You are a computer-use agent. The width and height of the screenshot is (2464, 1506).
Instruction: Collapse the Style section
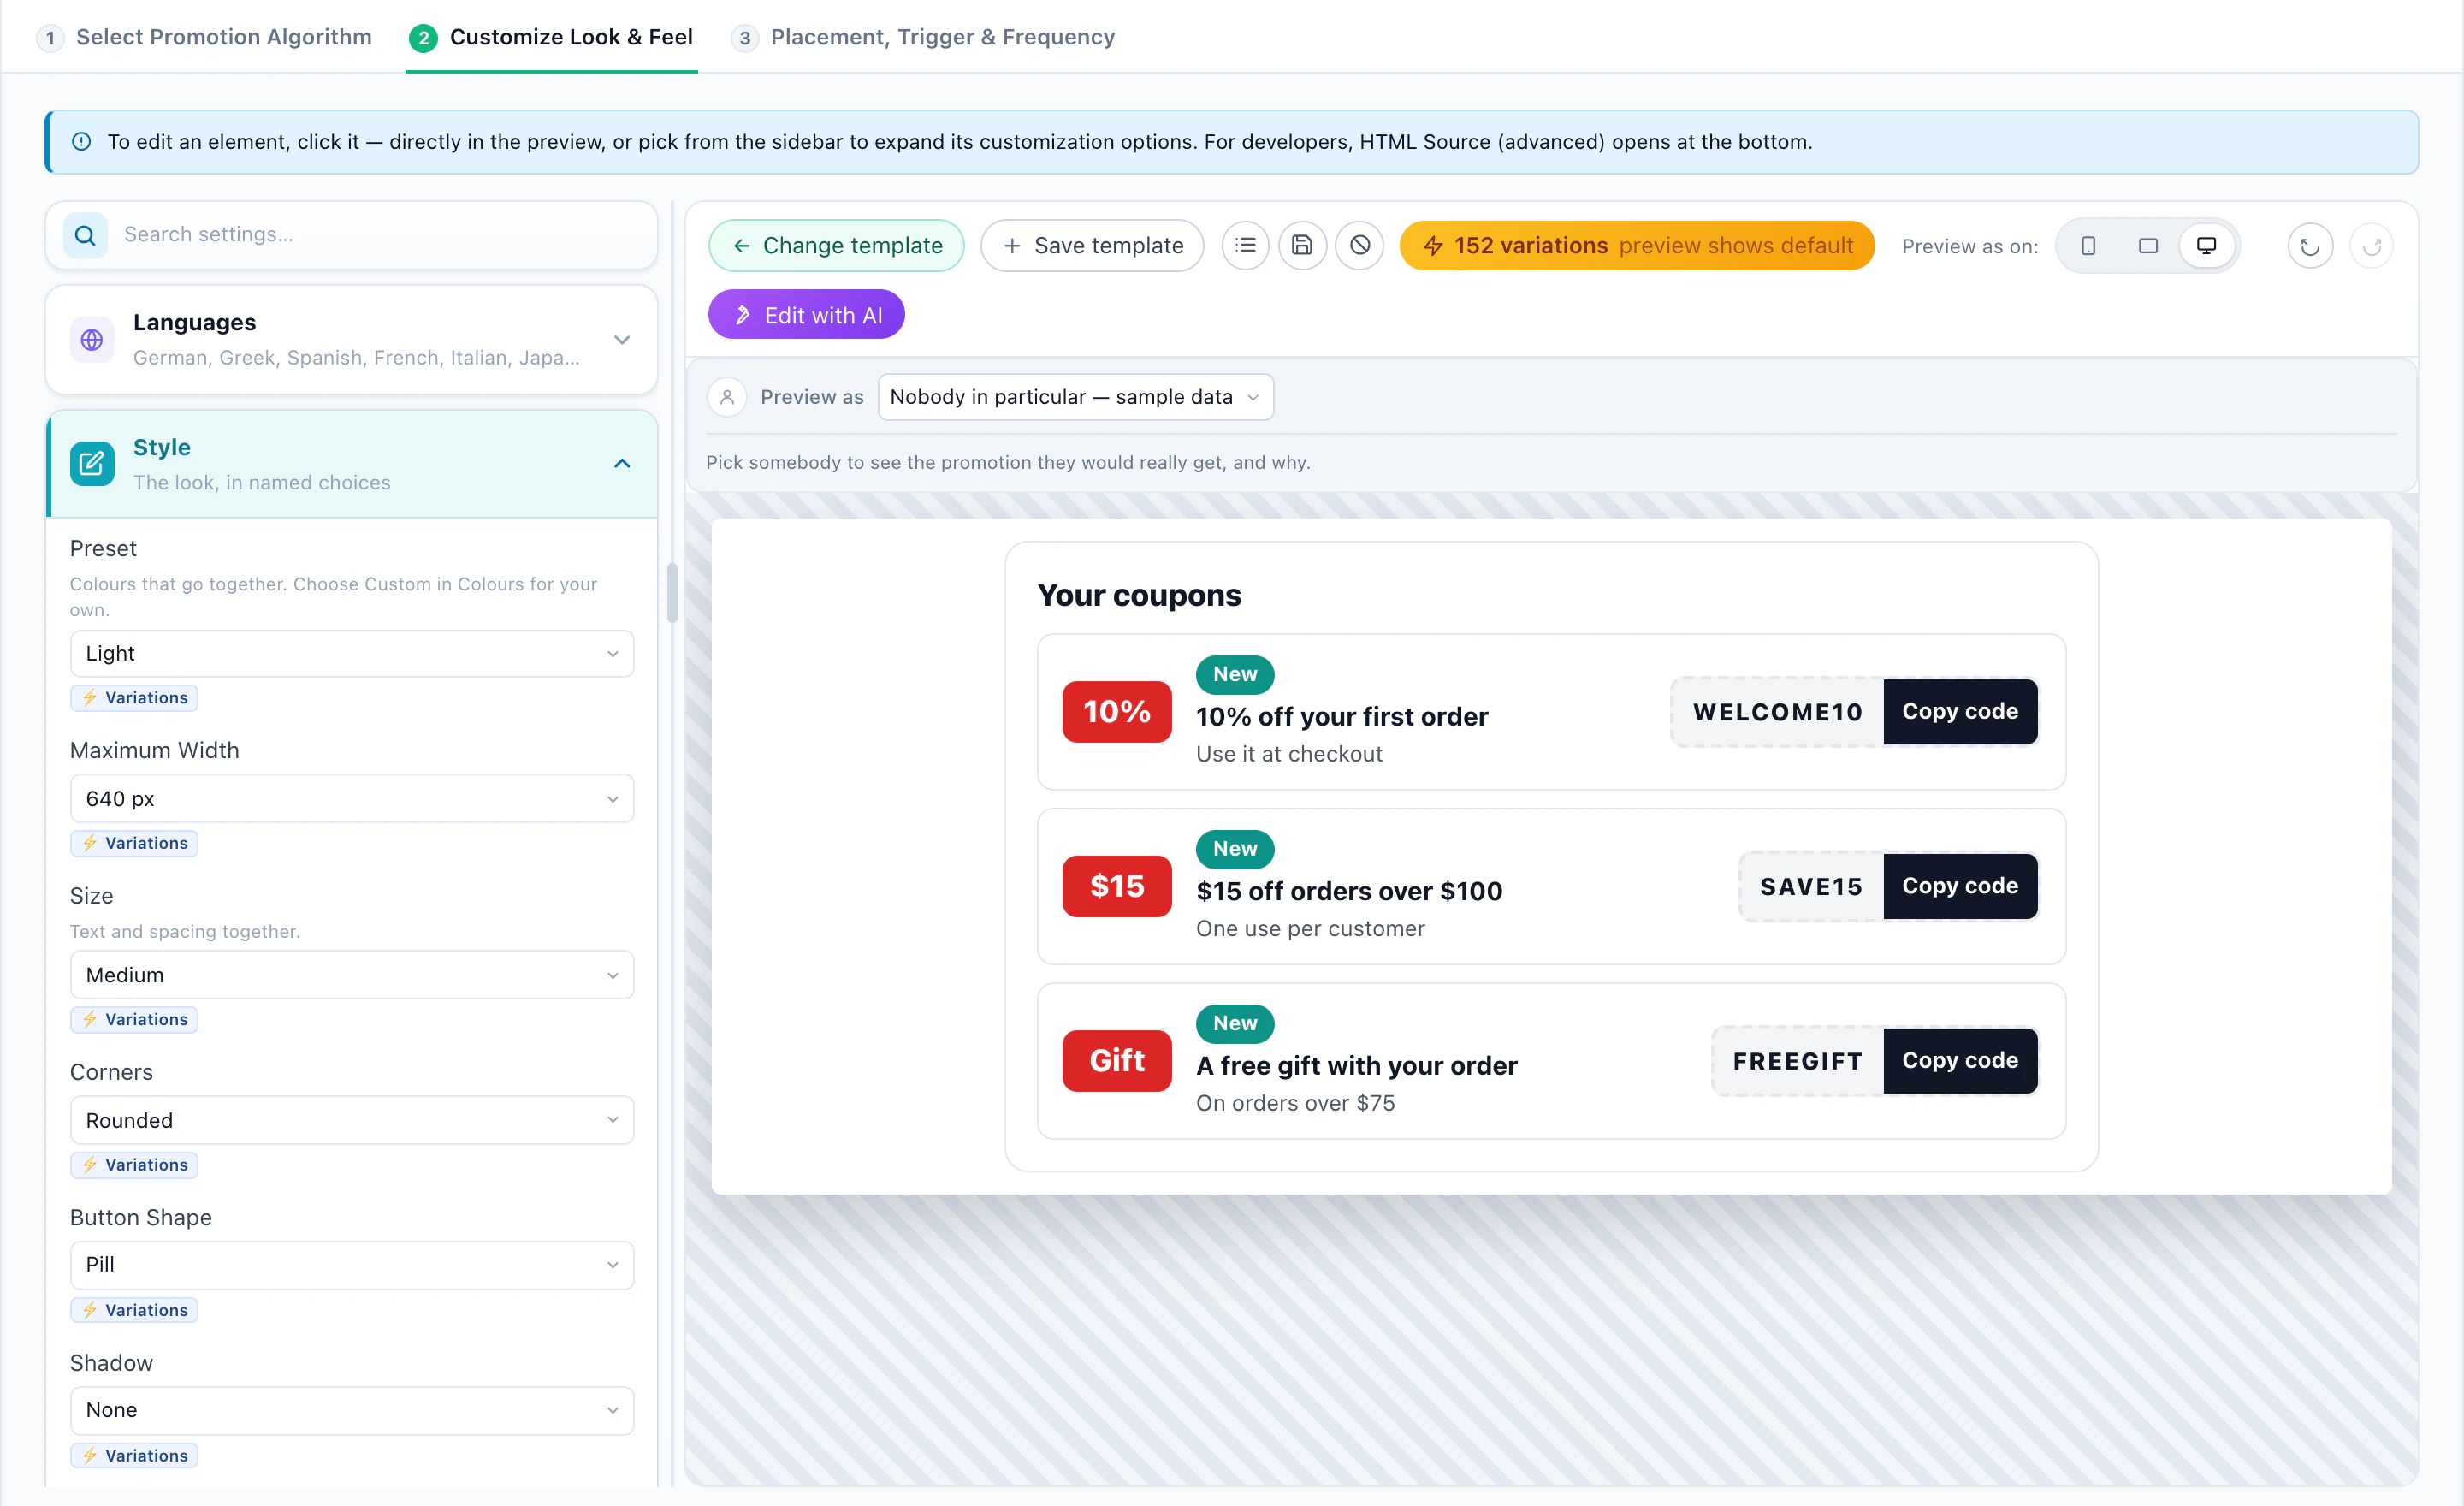352,464
